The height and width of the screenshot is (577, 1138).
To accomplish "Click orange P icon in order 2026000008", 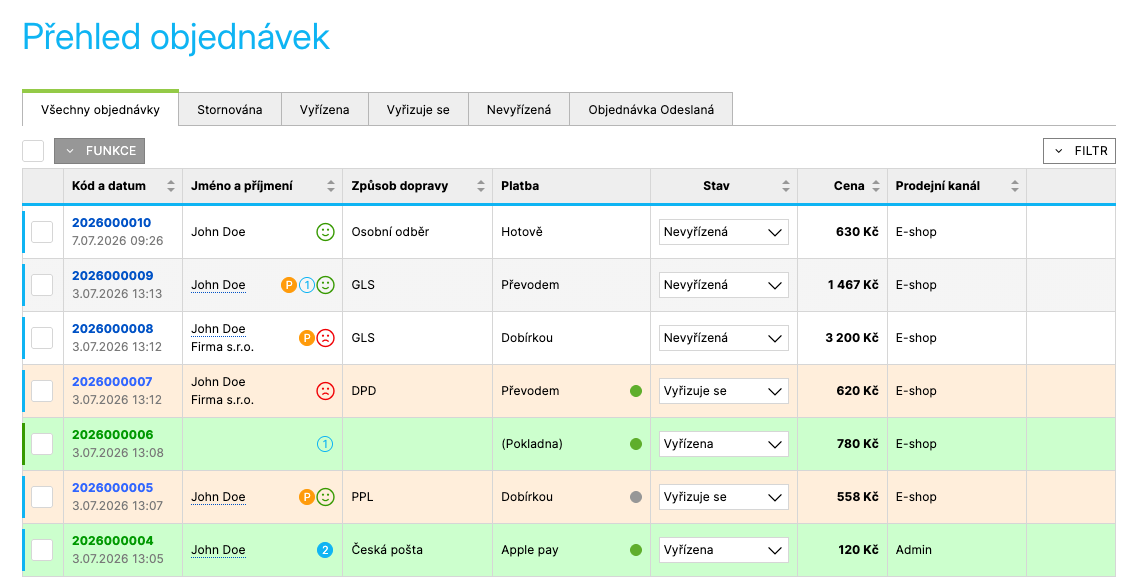I will [x=307, y=337].
